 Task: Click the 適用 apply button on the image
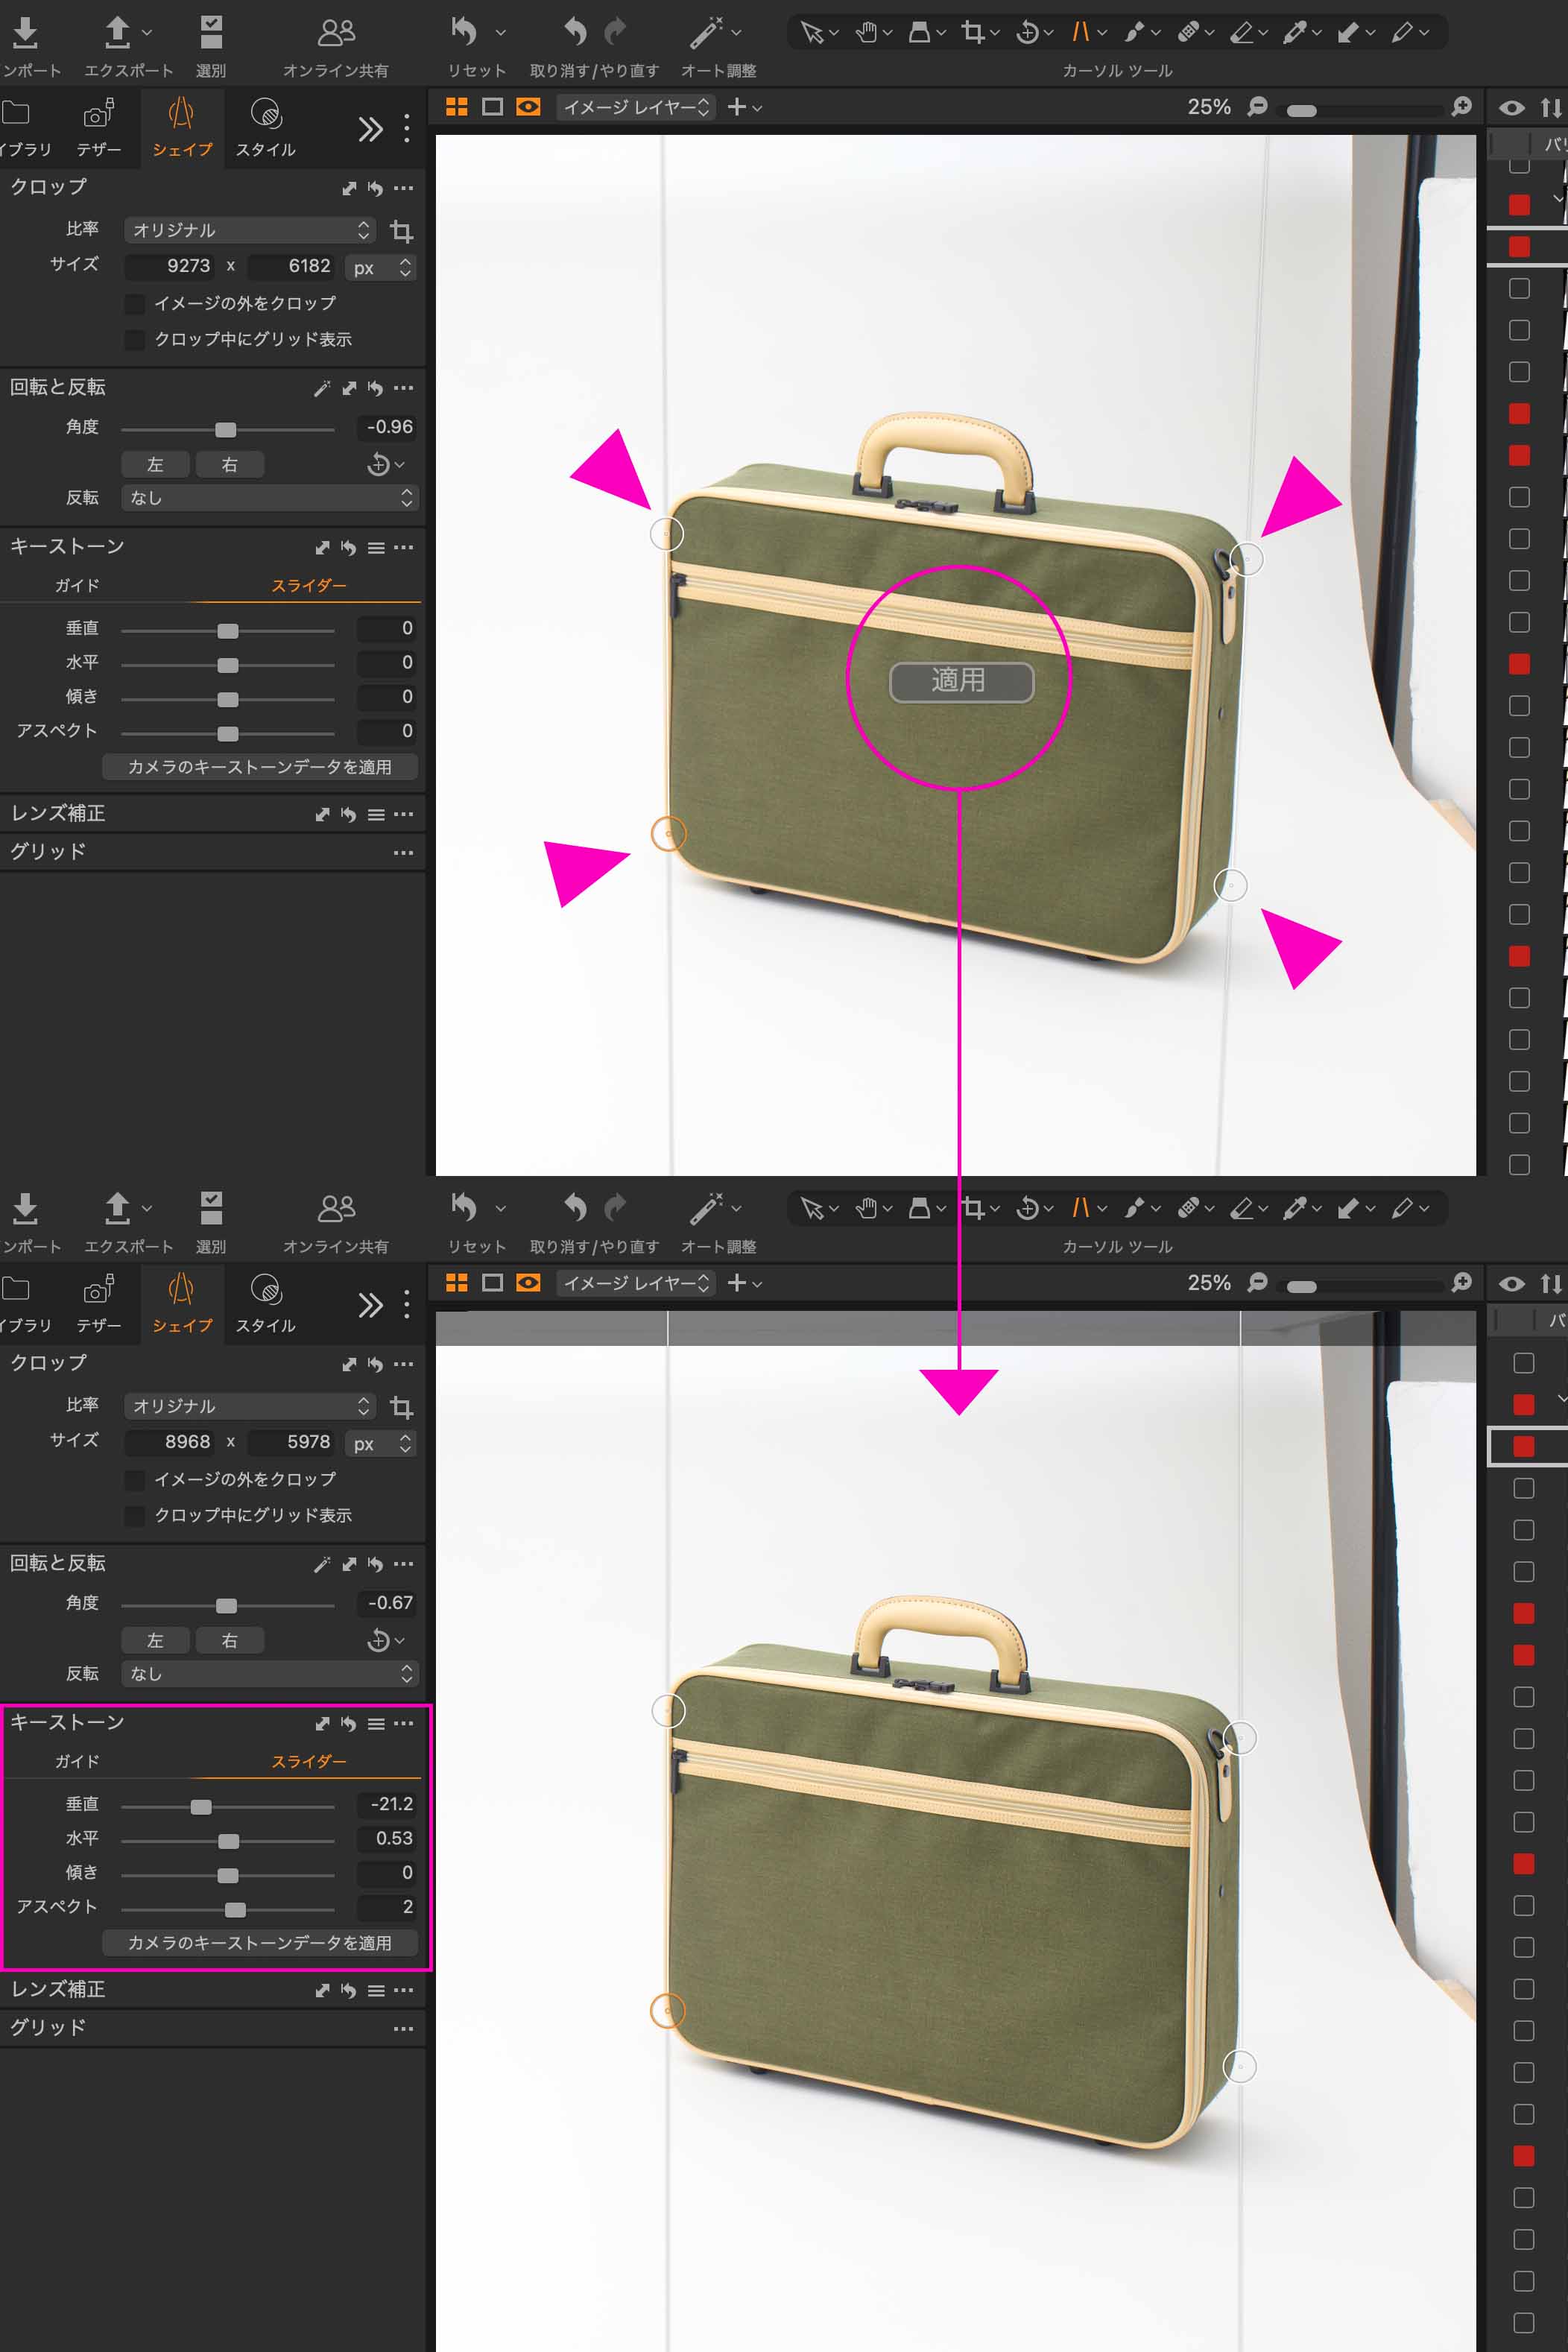pos(960,682)
